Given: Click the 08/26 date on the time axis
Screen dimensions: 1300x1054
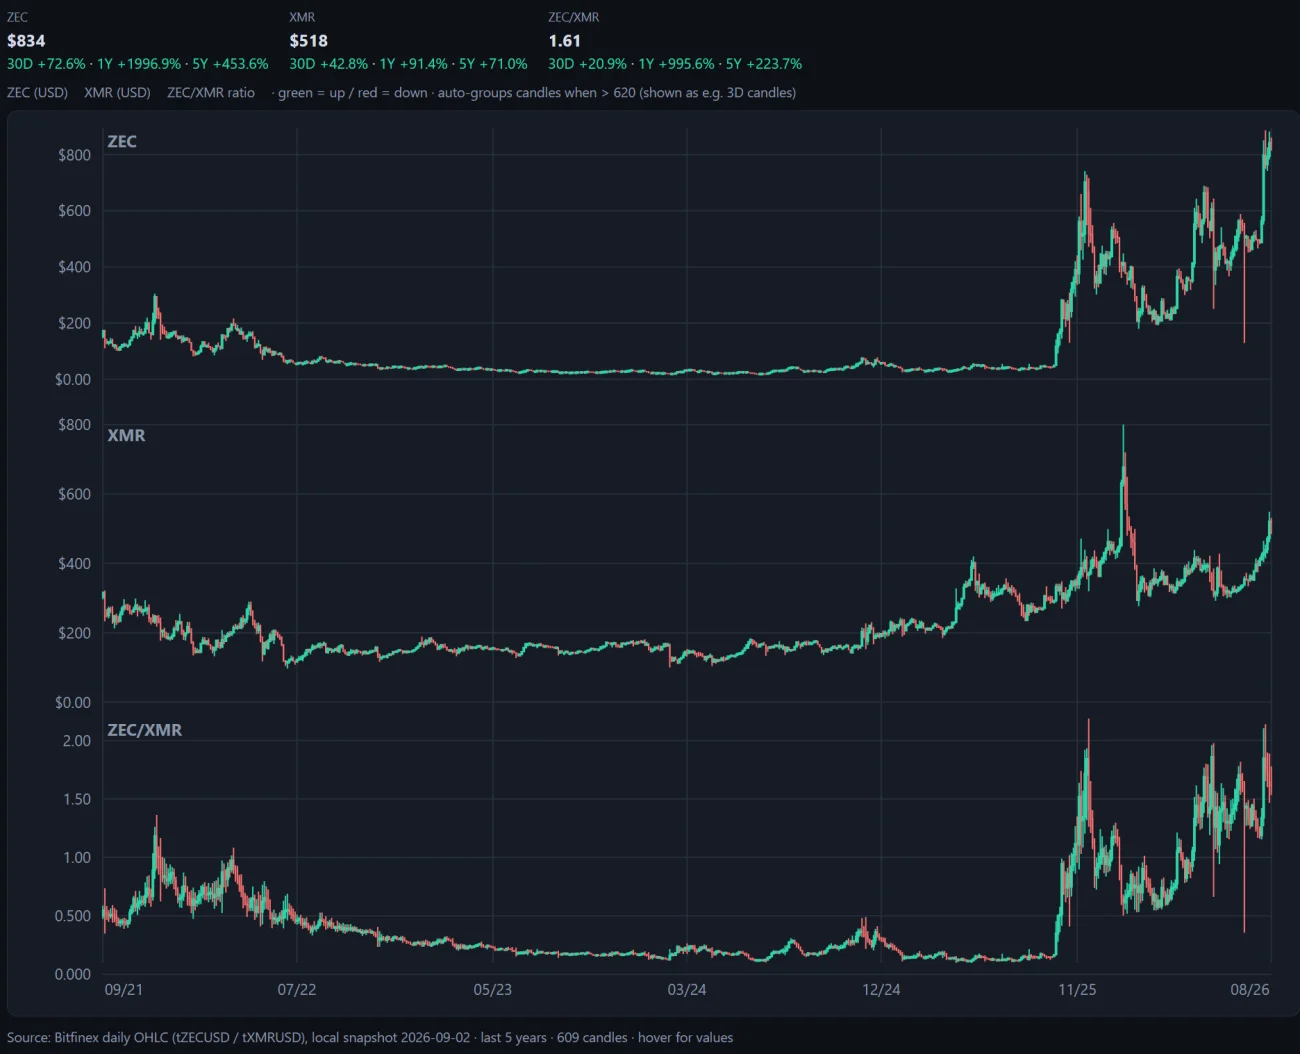Looking at the screenshot, I should click(1250, 990).
